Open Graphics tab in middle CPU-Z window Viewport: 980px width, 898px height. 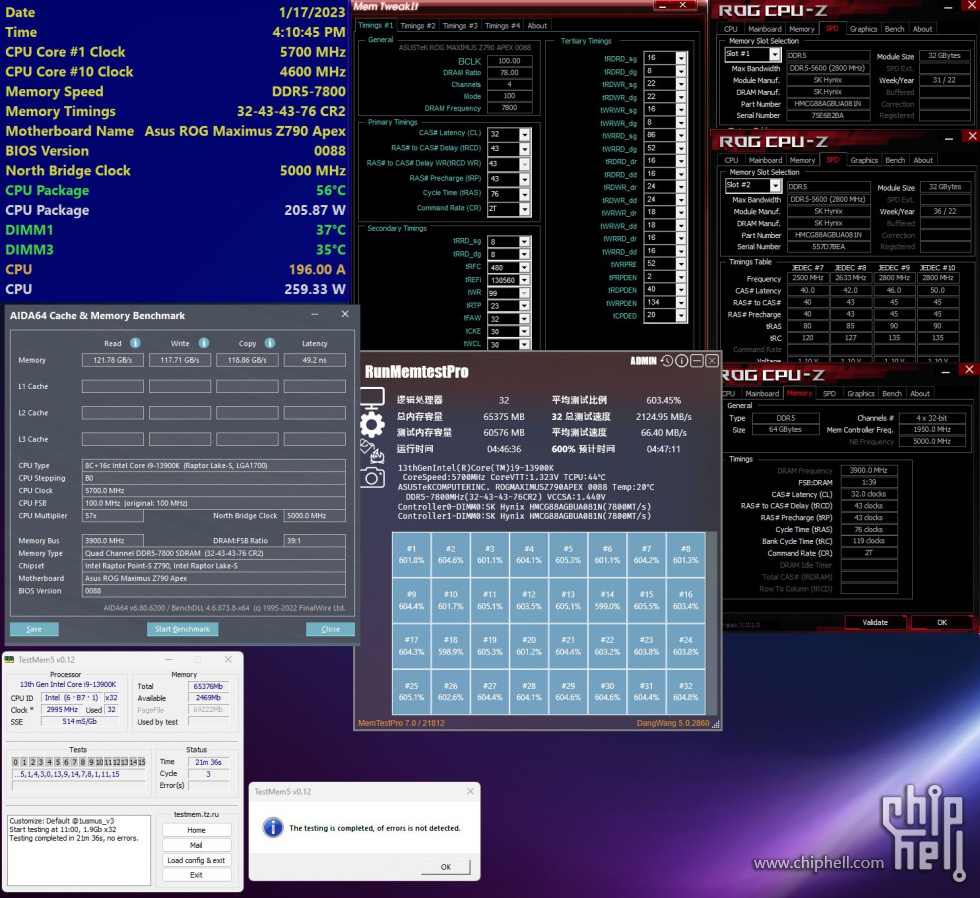pos(864,160)
